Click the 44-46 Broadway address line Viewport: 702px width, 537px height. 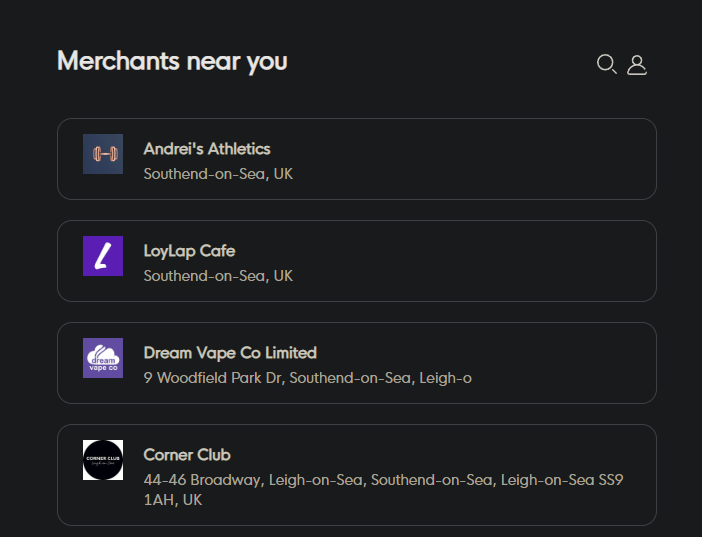tap(383, 480)
